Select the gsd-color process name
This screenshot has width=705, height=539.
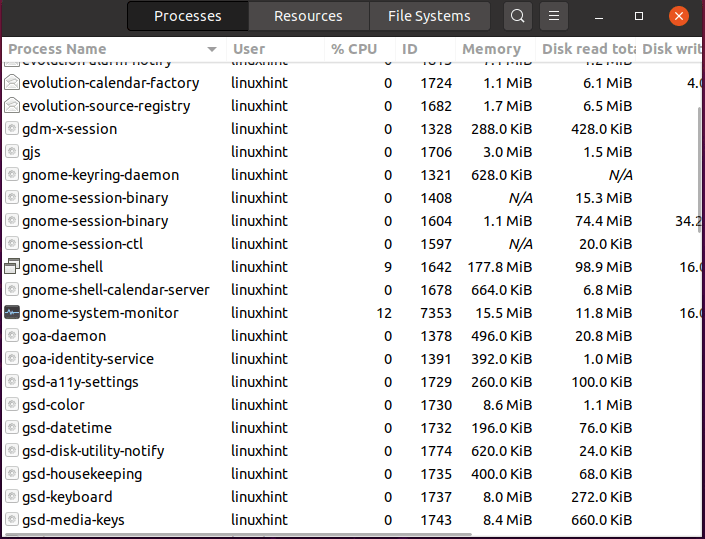pyautogui.click(x=53, y=405)
